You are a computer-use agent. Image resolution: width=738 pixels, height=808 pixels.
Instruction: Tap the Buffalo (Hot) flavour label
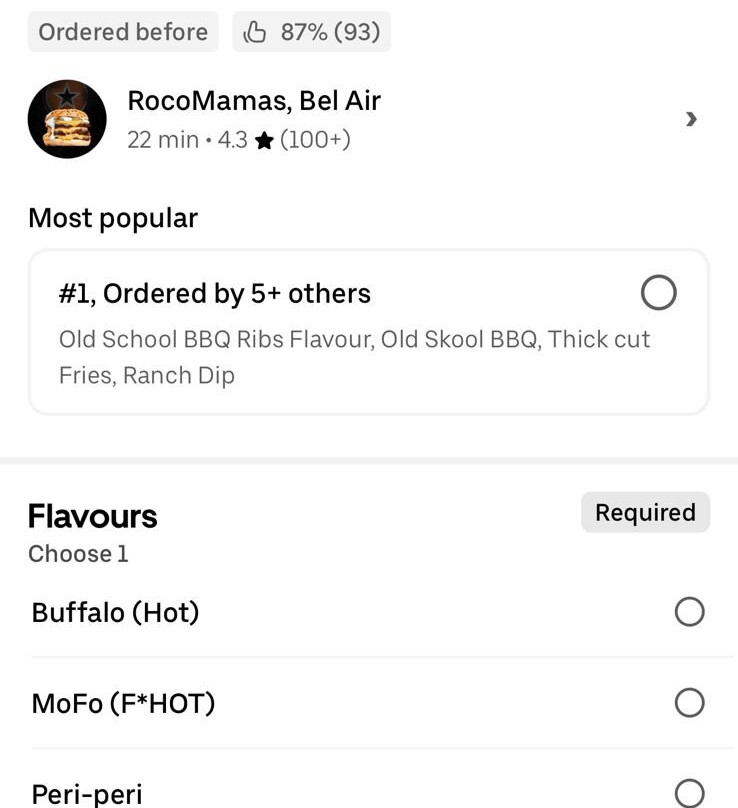coord(116,612)
